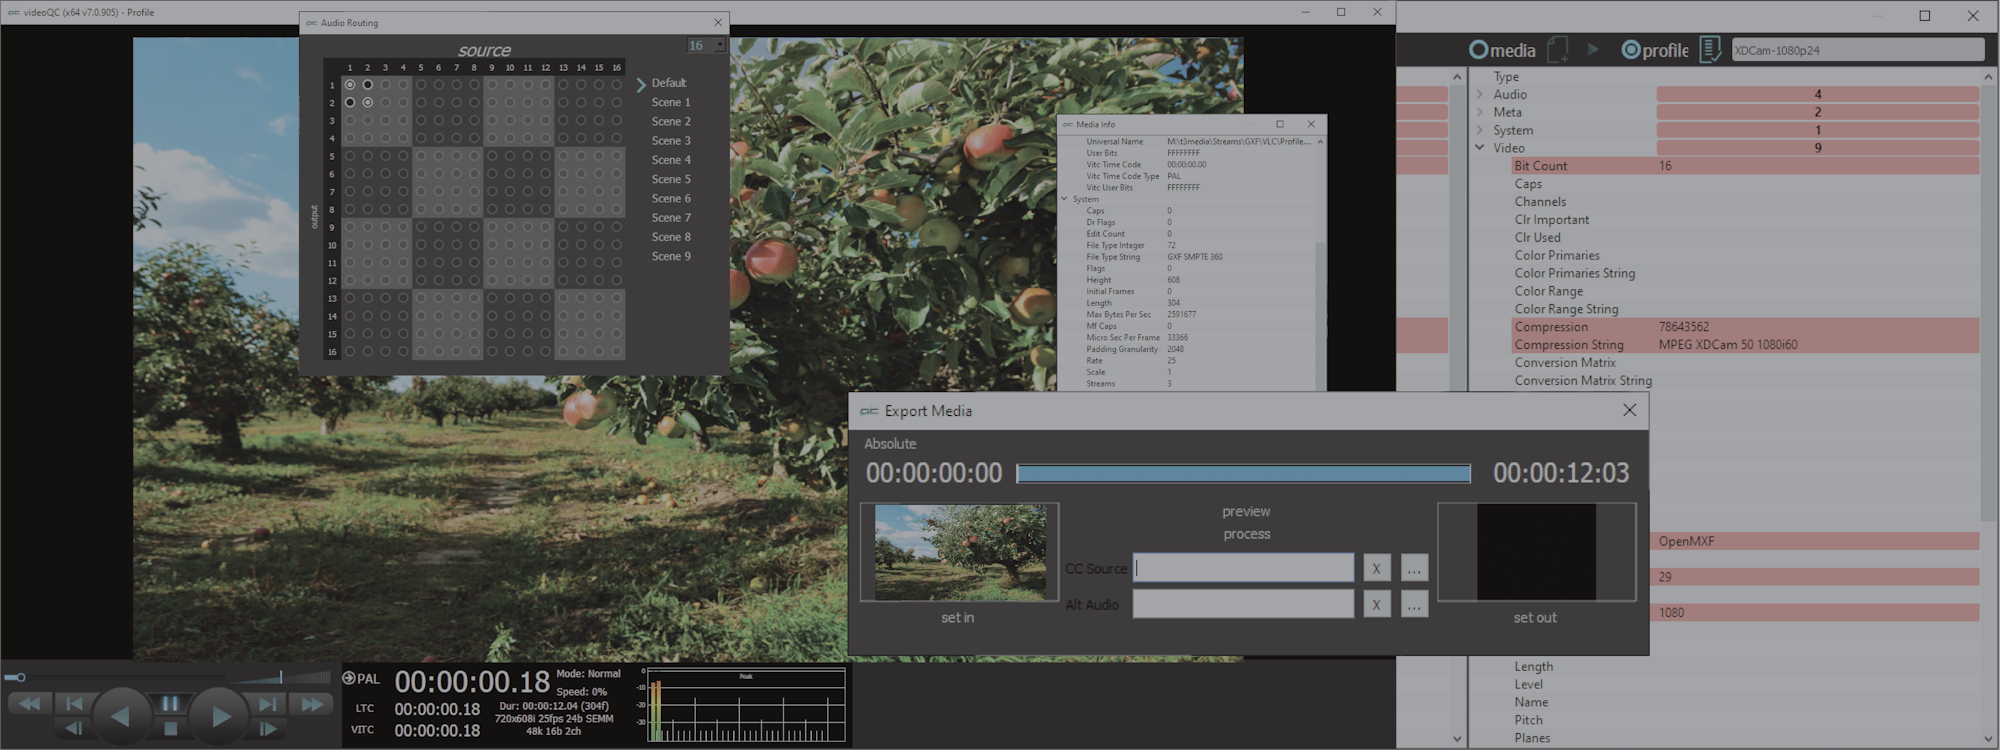This screenshot has height=750, width=2000.
Task: Toggle the routing node at source 16, output 16
Action: coord(616,351)
